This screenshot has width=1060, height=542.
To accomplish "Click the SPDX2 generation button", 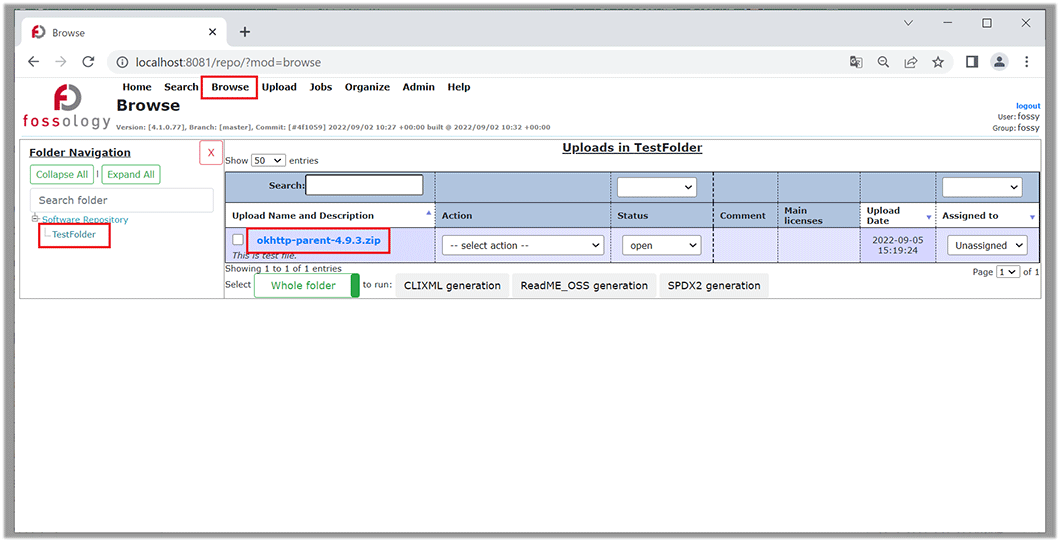I will tap(713, 286).
